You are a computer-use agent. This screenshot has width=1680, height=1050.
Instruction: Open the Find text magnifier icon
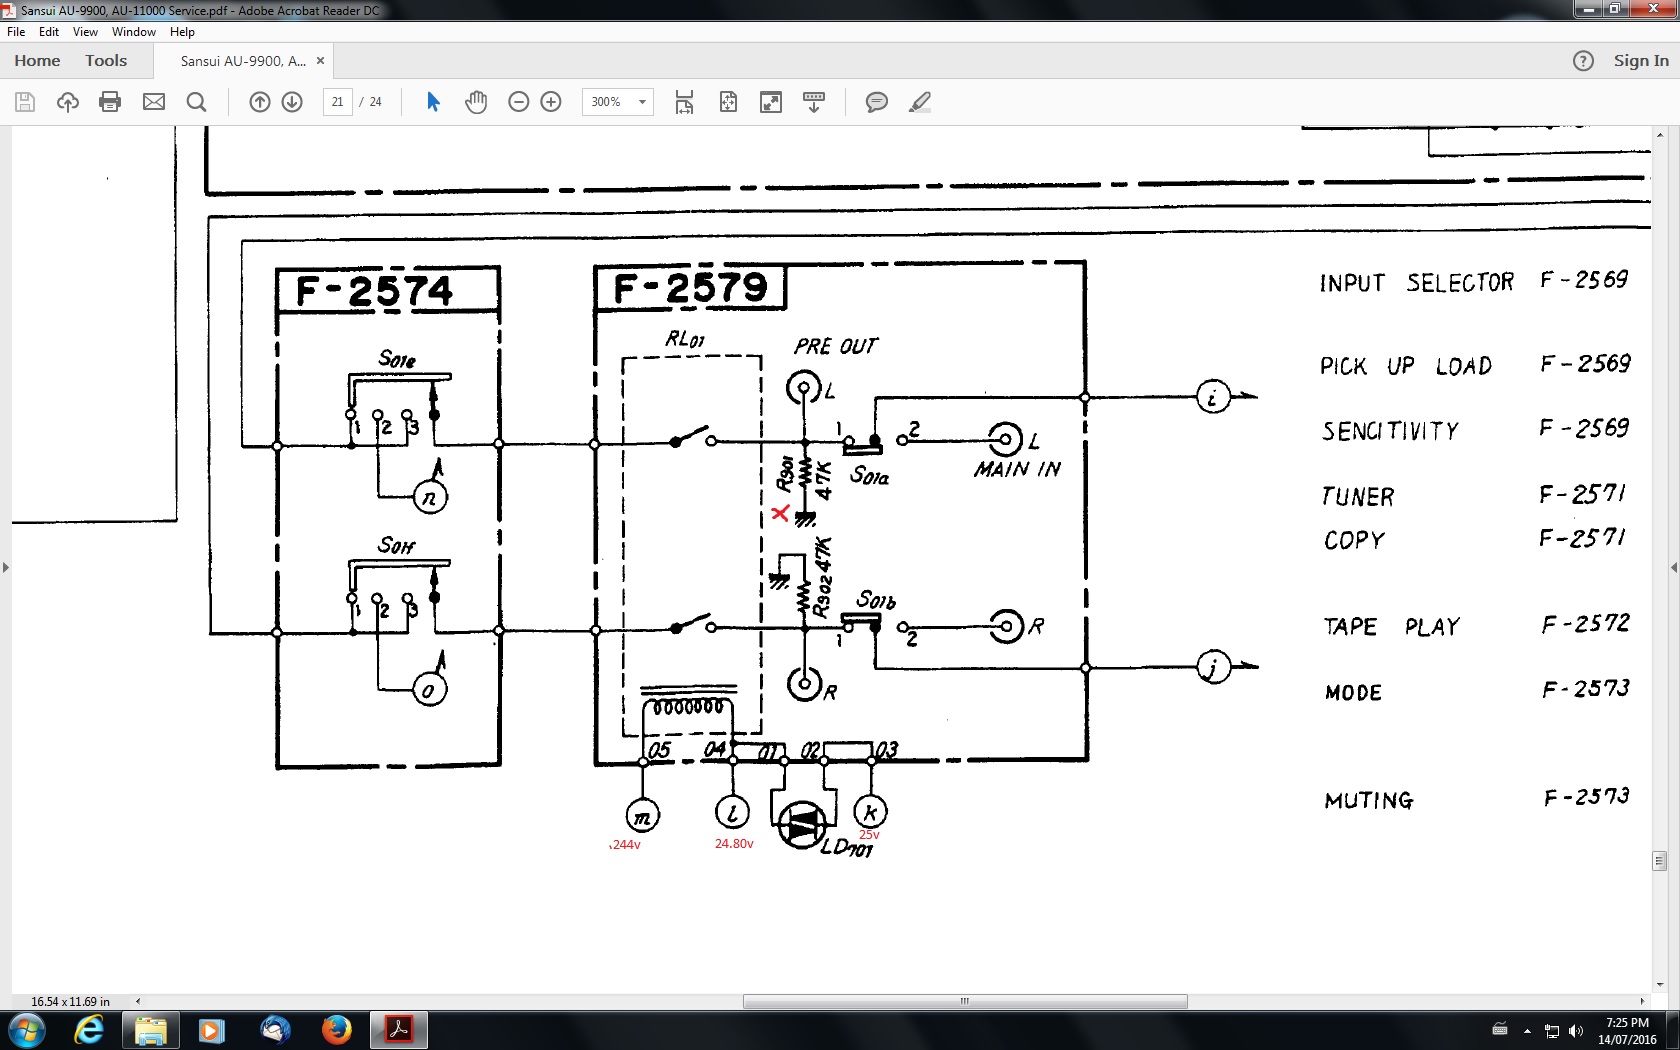click(x=197, y=102)
